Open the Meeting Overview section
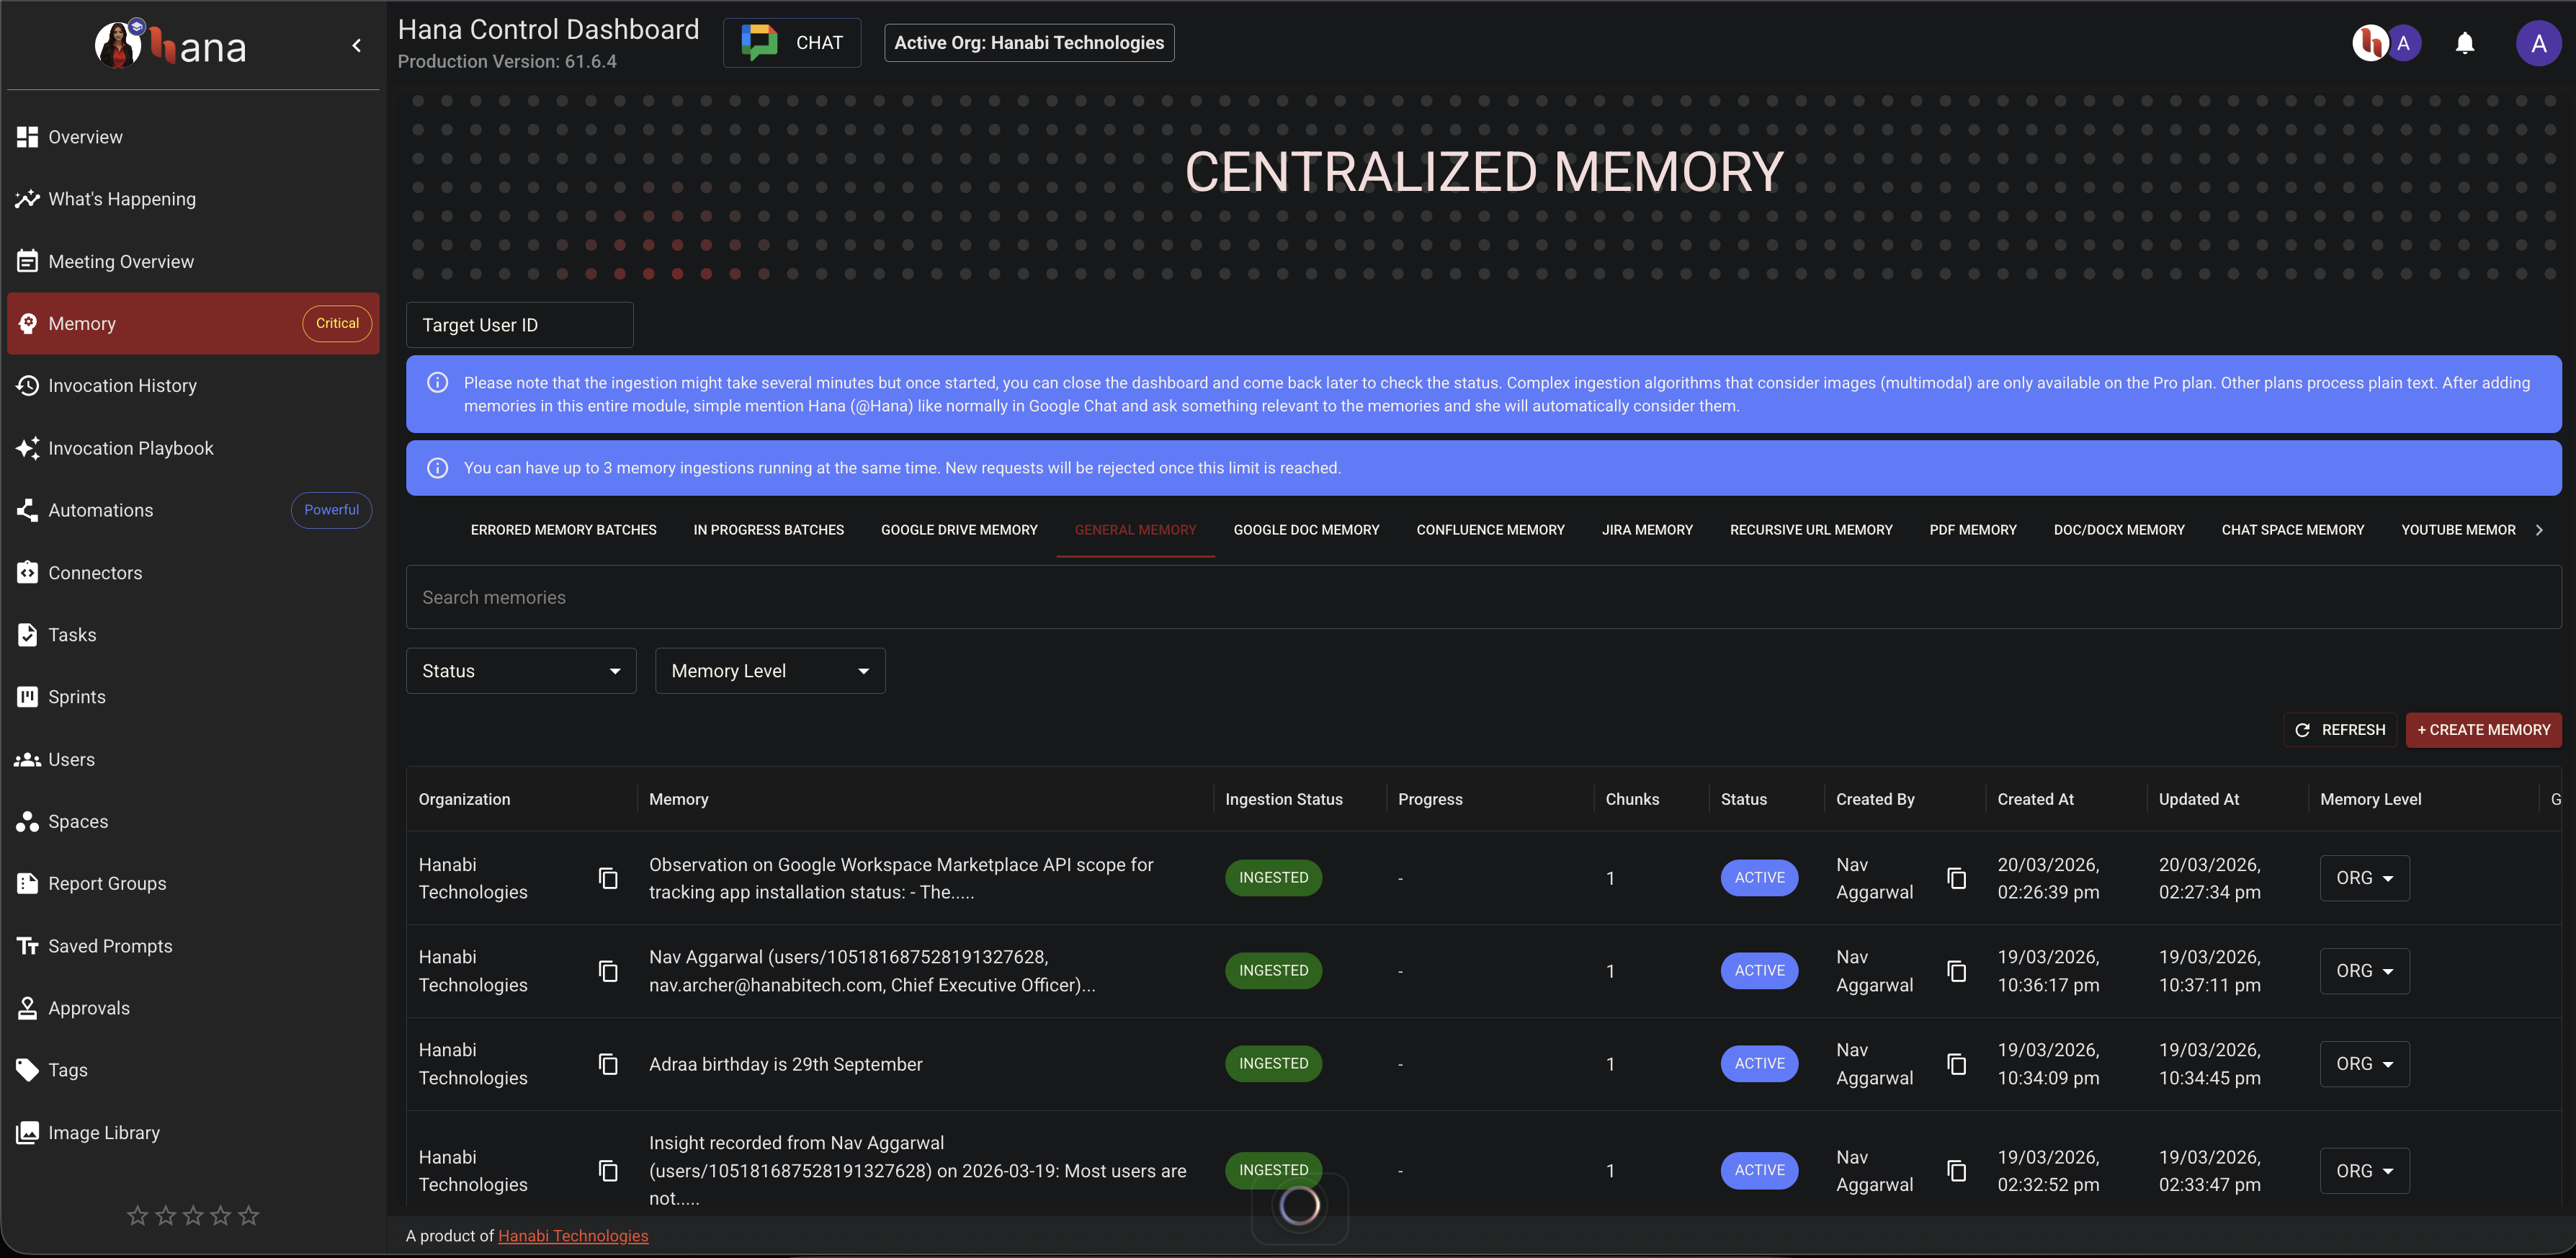Image resolution: width=2576 pixels, height=1258 pixels. pos(121,260)
